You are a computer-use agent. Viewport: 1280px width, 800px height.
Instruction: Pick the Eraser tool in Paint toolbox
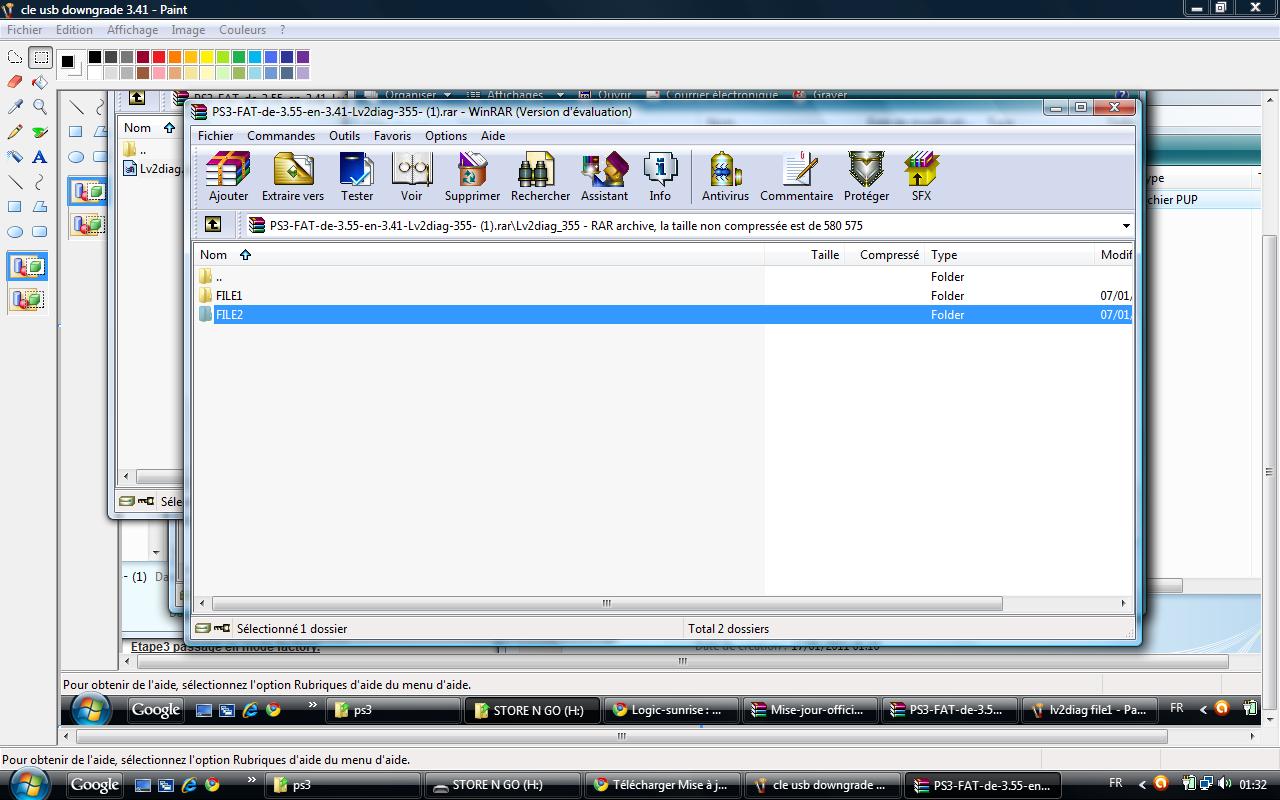point(15,82)
